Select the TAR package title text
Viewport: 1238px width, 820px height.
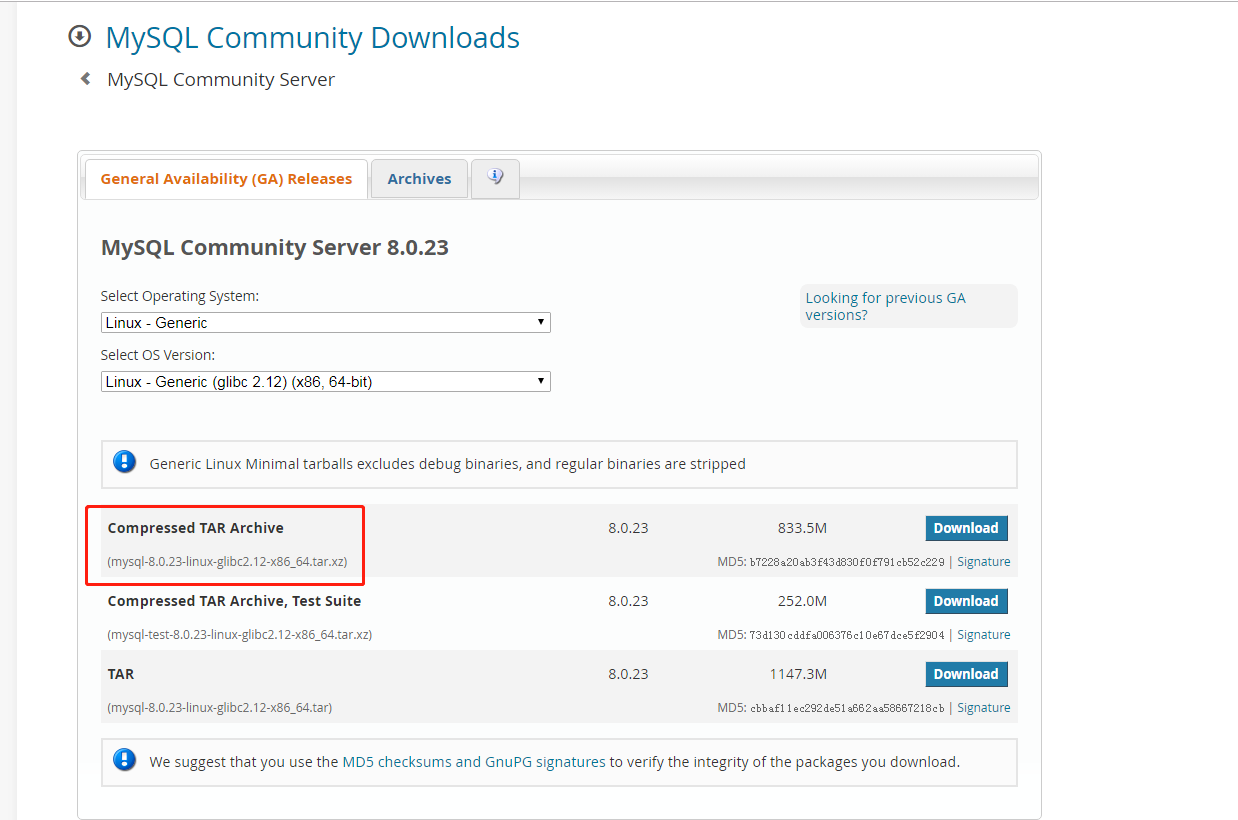(121, 674)
